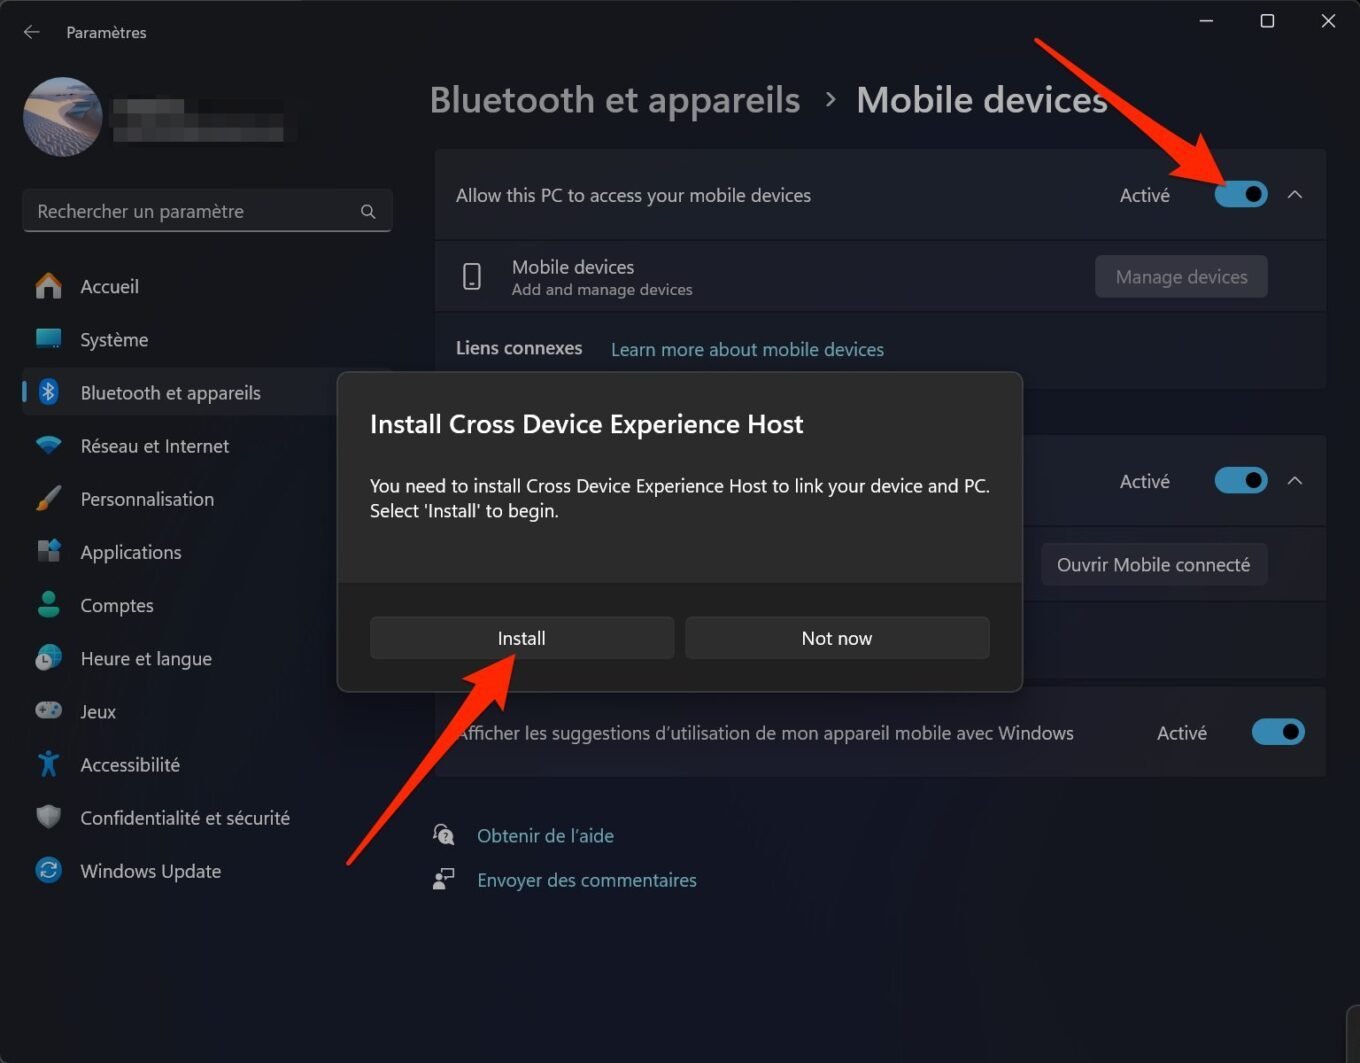
Task: Toggle the second Activé switch above Ouvrir Mobile connecté
Action: point(1241,481)
